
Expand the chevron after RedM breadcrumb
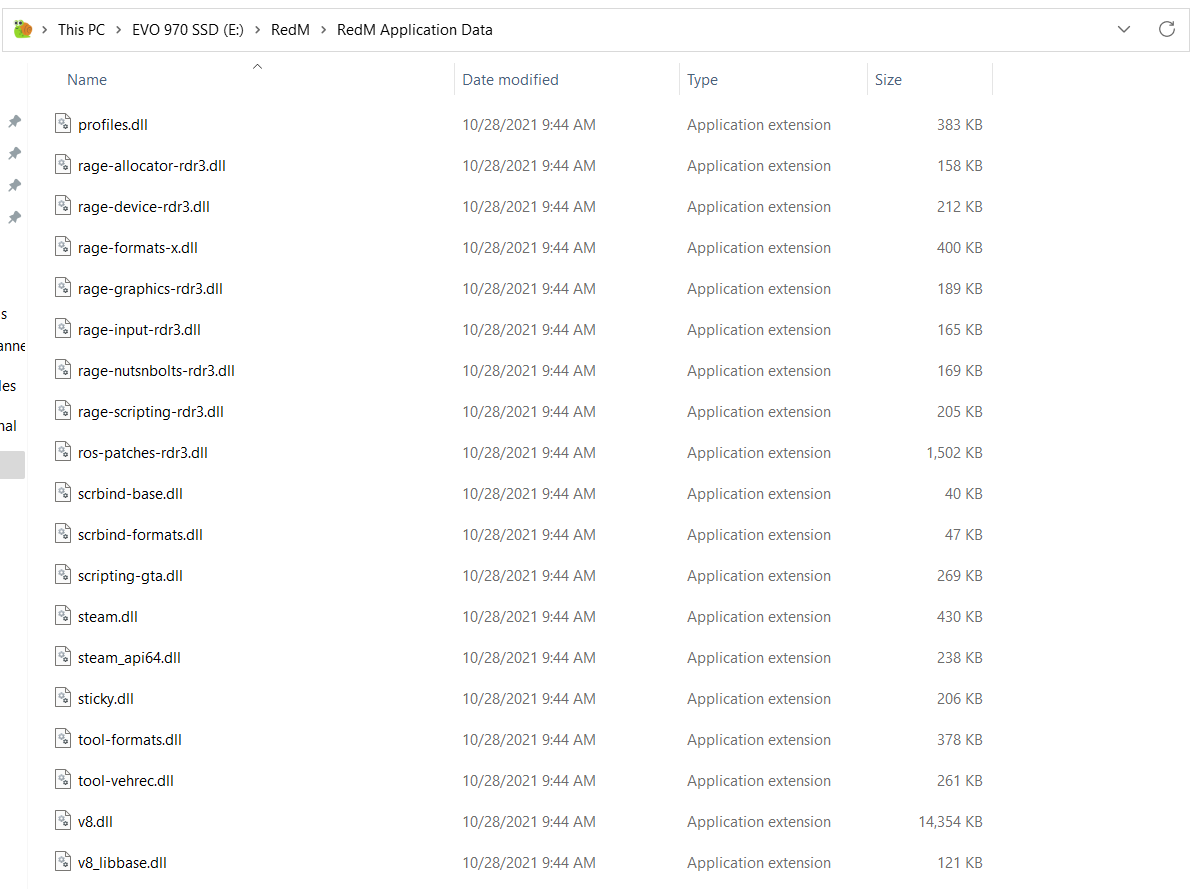click(x=323, y=30)
